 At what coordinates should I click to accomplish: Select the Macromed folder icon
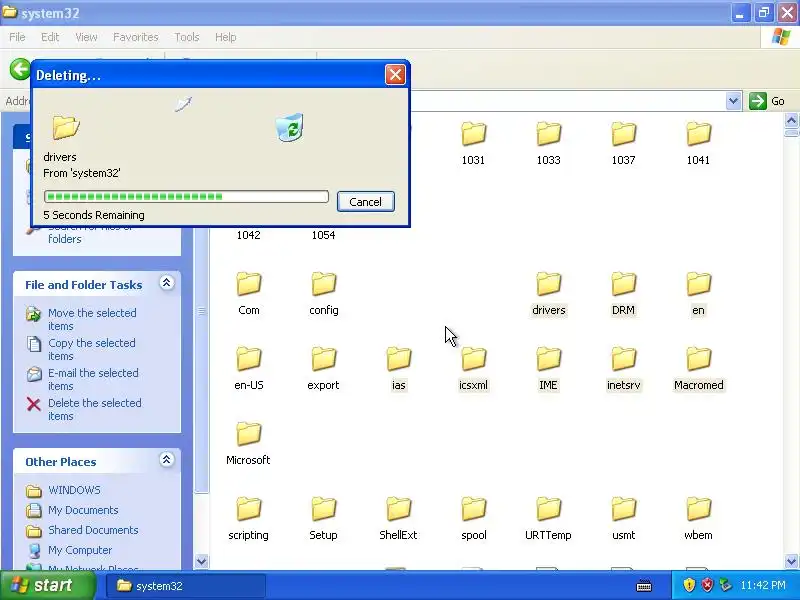(698, 359)
